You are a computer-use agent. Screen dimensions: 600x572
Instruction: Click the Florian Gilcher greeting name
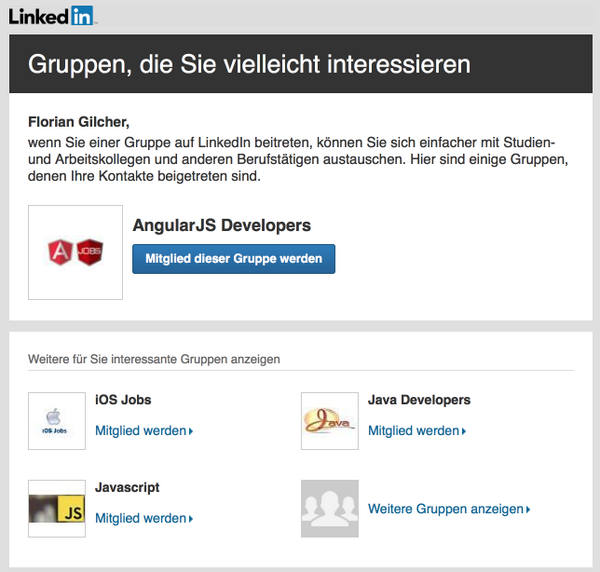(x=79, y=122)
